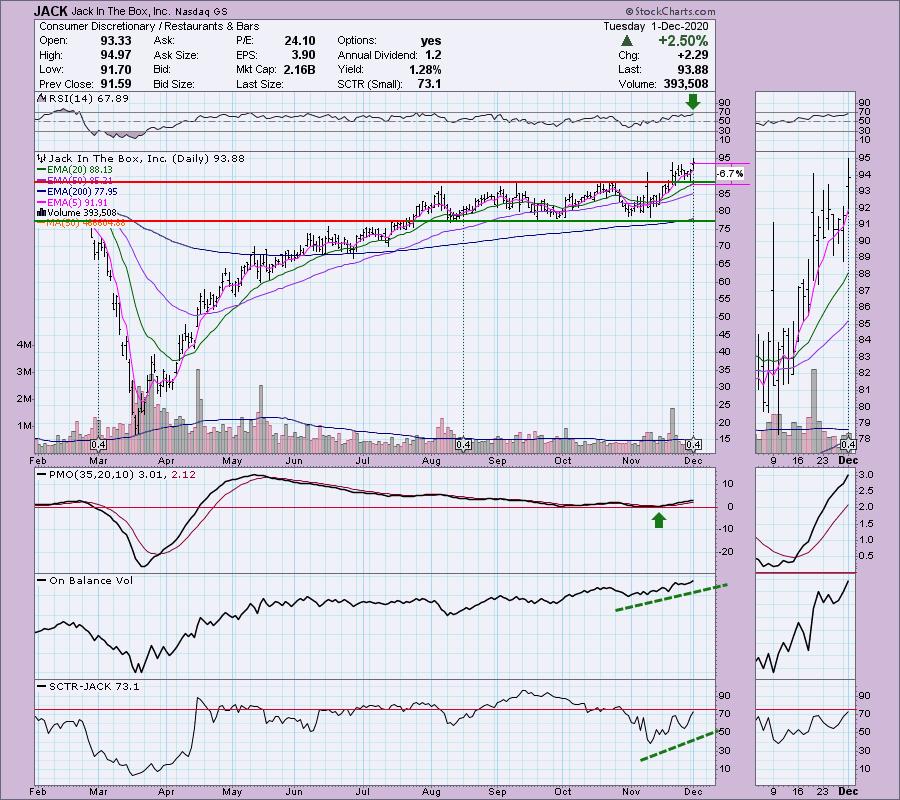This screenshot has height=800, width=900.
Task: Click the Prev Close value 91.59
Action: point(116,84)
